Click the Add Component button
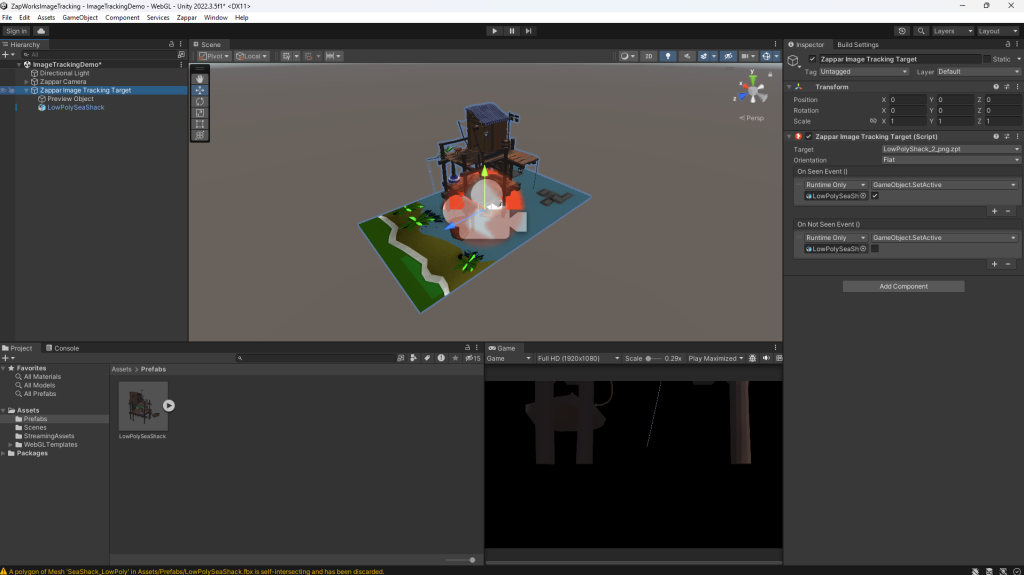Image resolution: width=1024 pixels, height=575 pixels. pos(903,286)
